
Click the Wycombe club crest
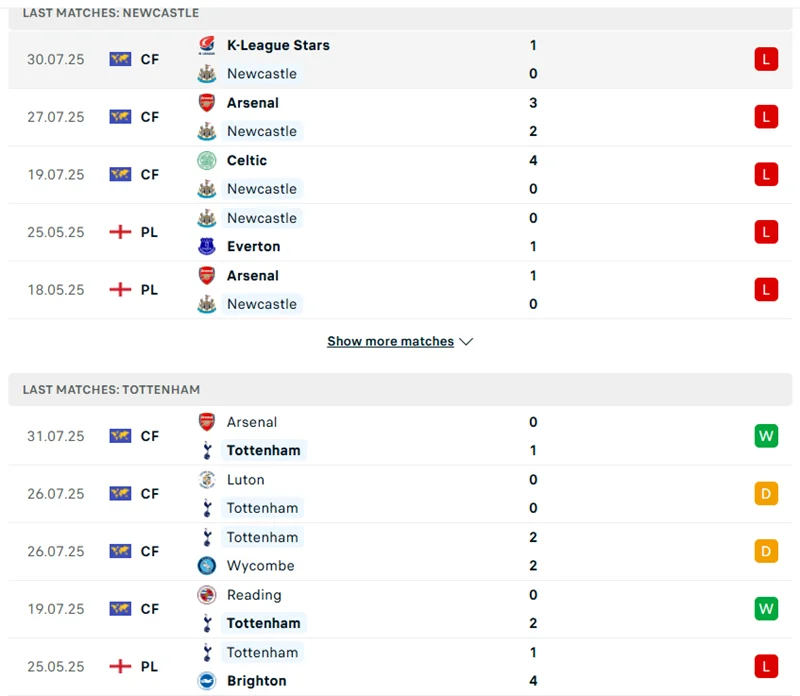[207, 565]
